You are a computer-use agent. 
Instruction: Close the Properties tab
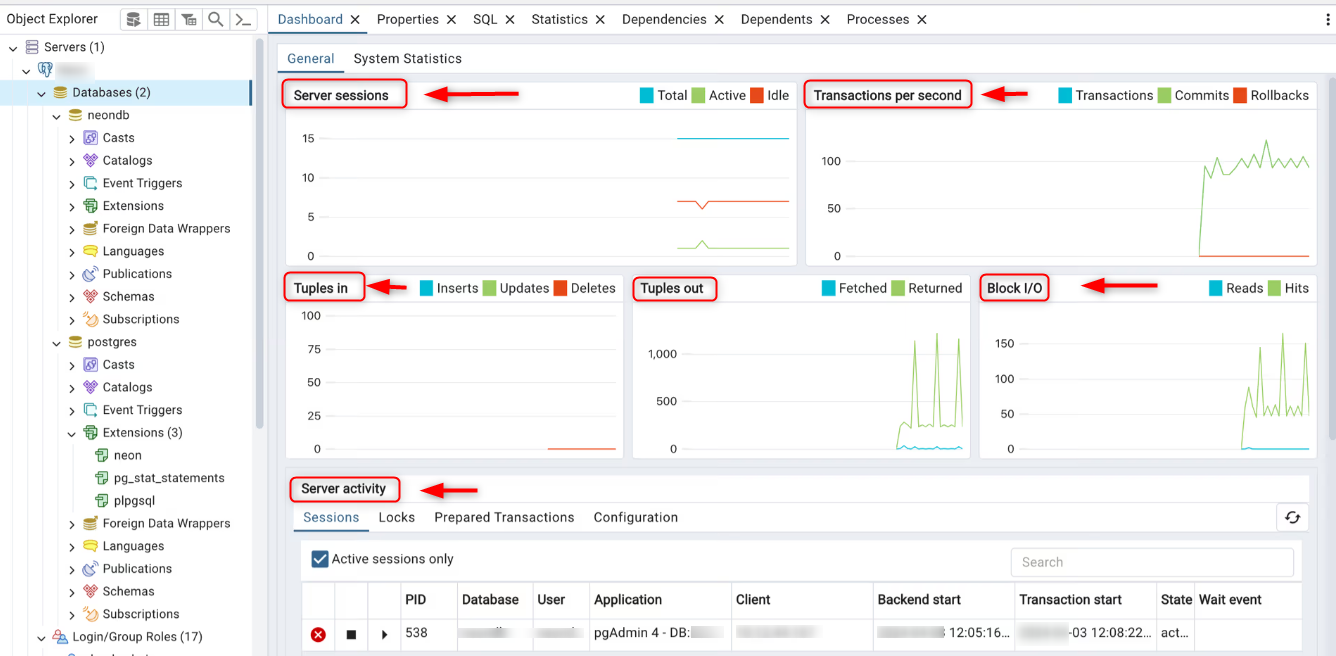[x=451, y=20]
